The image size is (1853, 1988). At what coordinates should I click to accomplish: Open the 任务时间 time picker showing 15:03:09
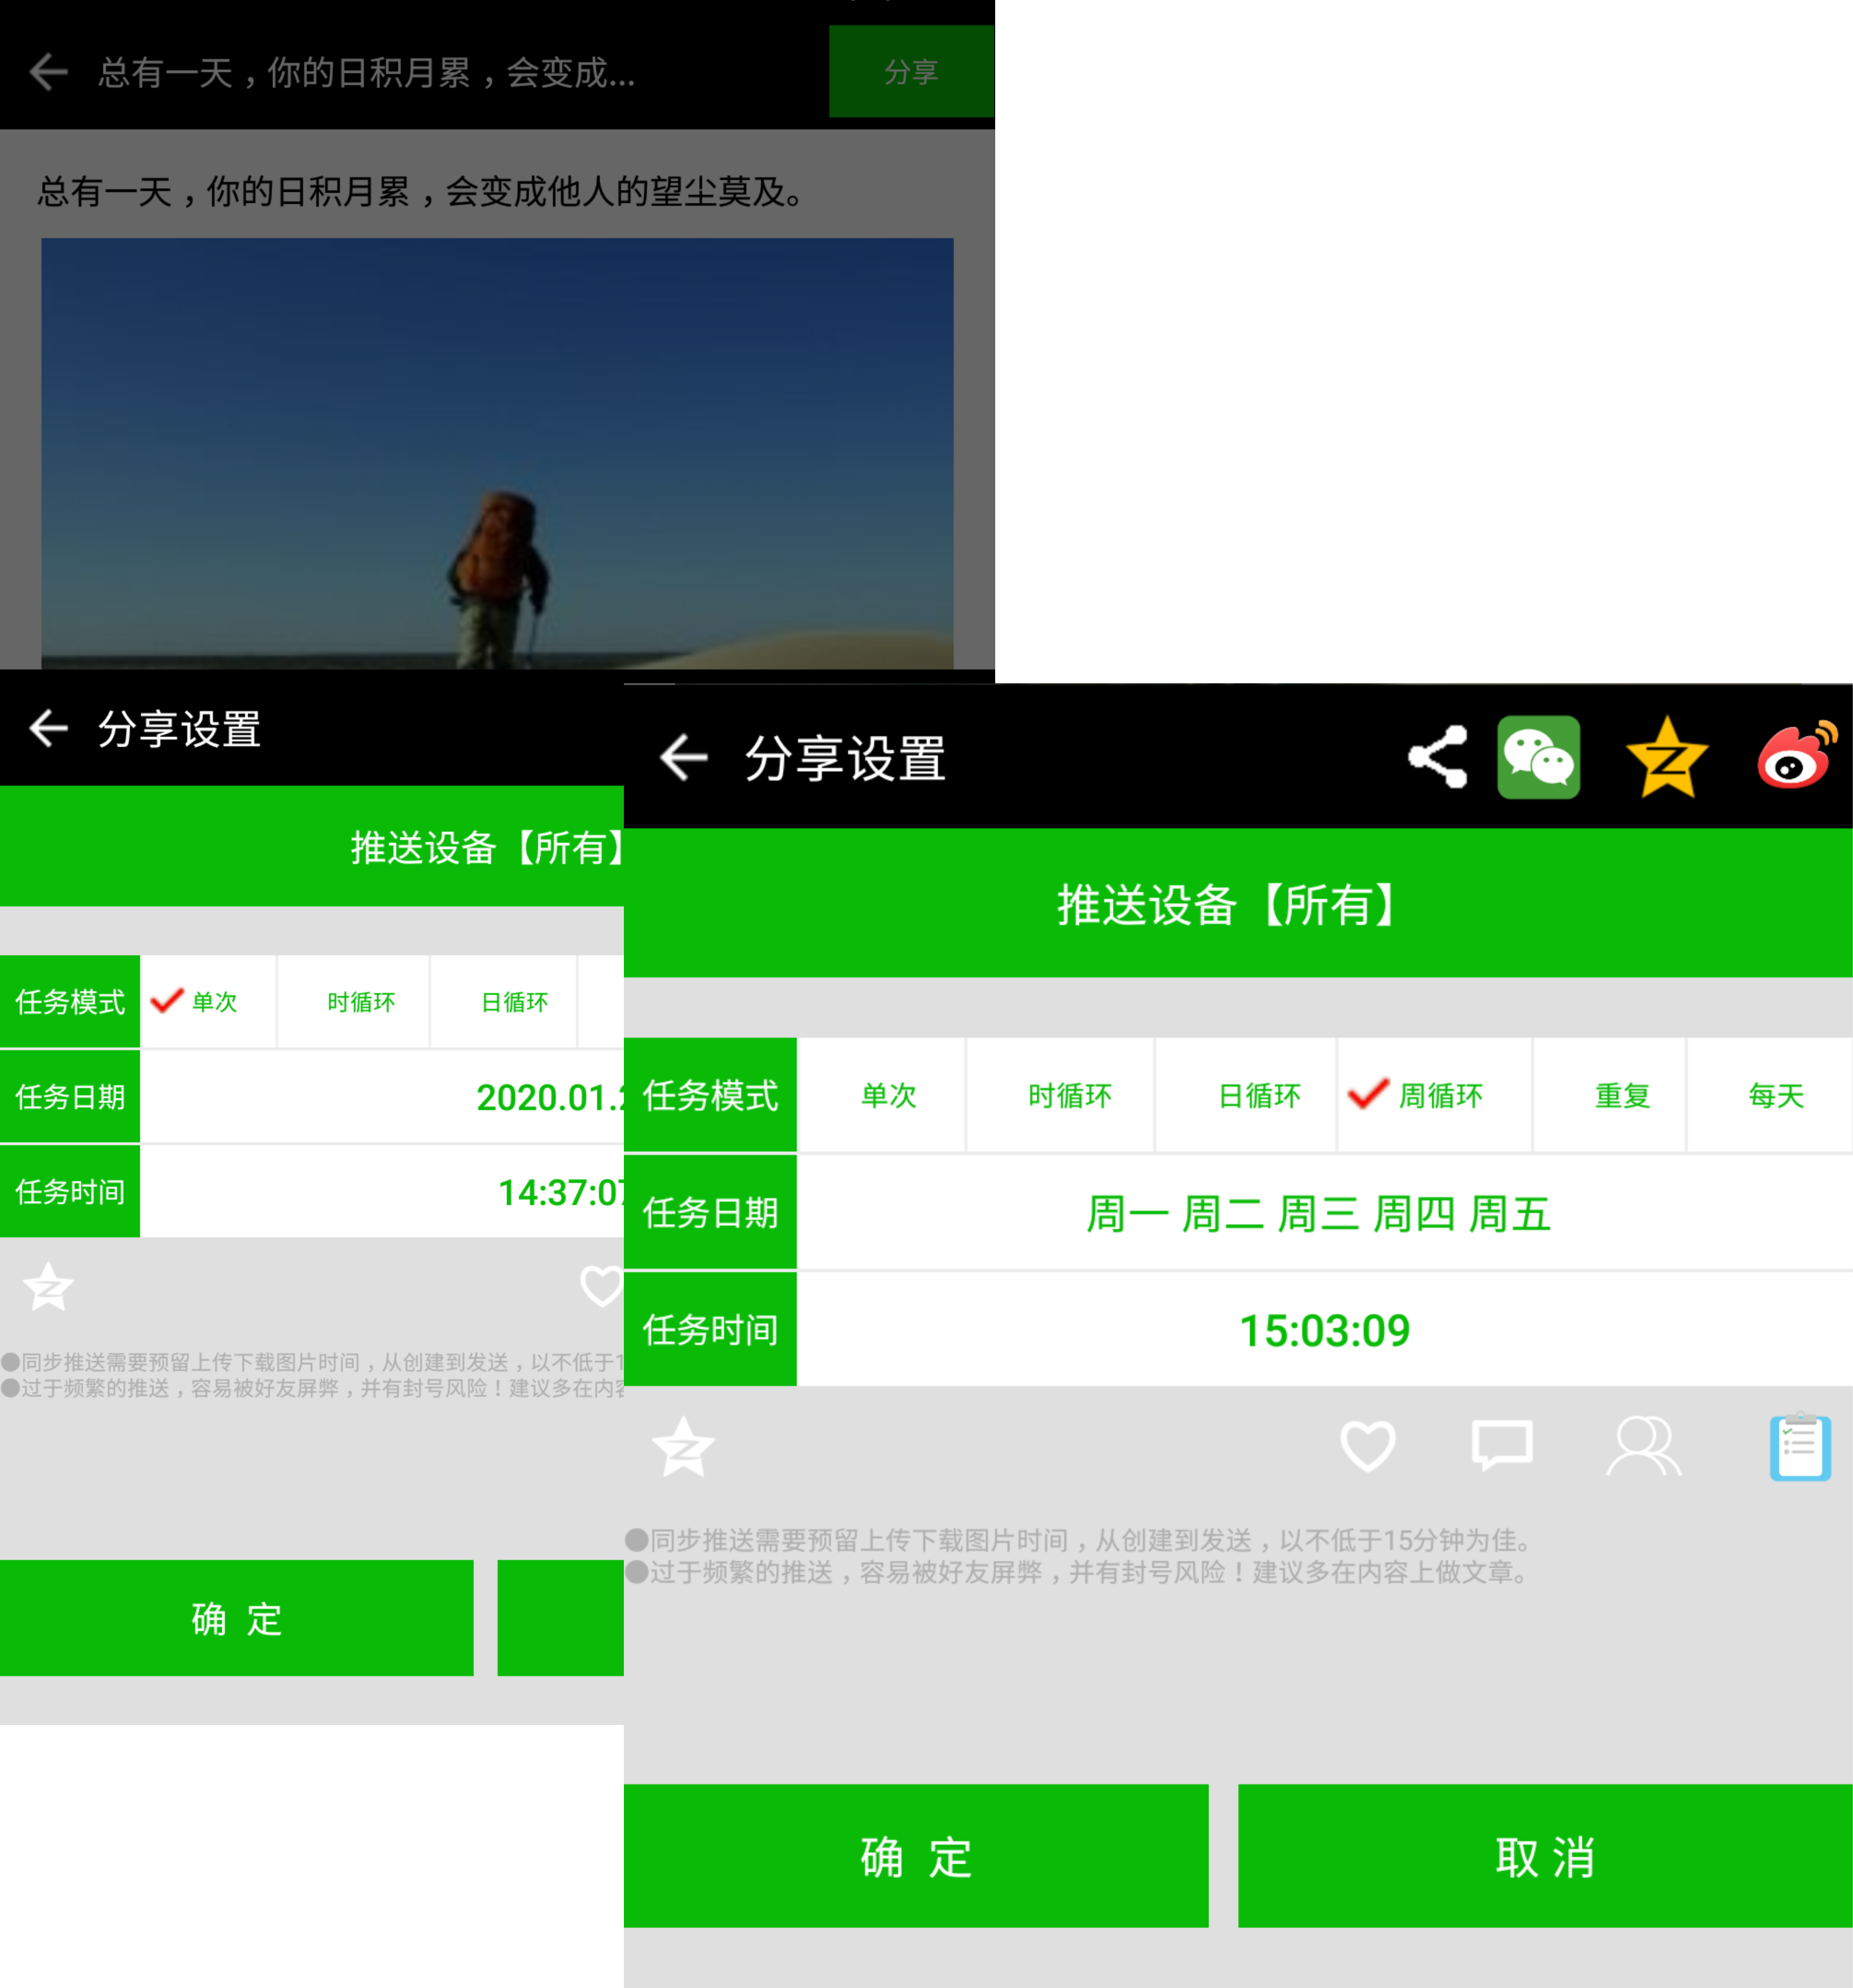(x=1325, y=1330)
